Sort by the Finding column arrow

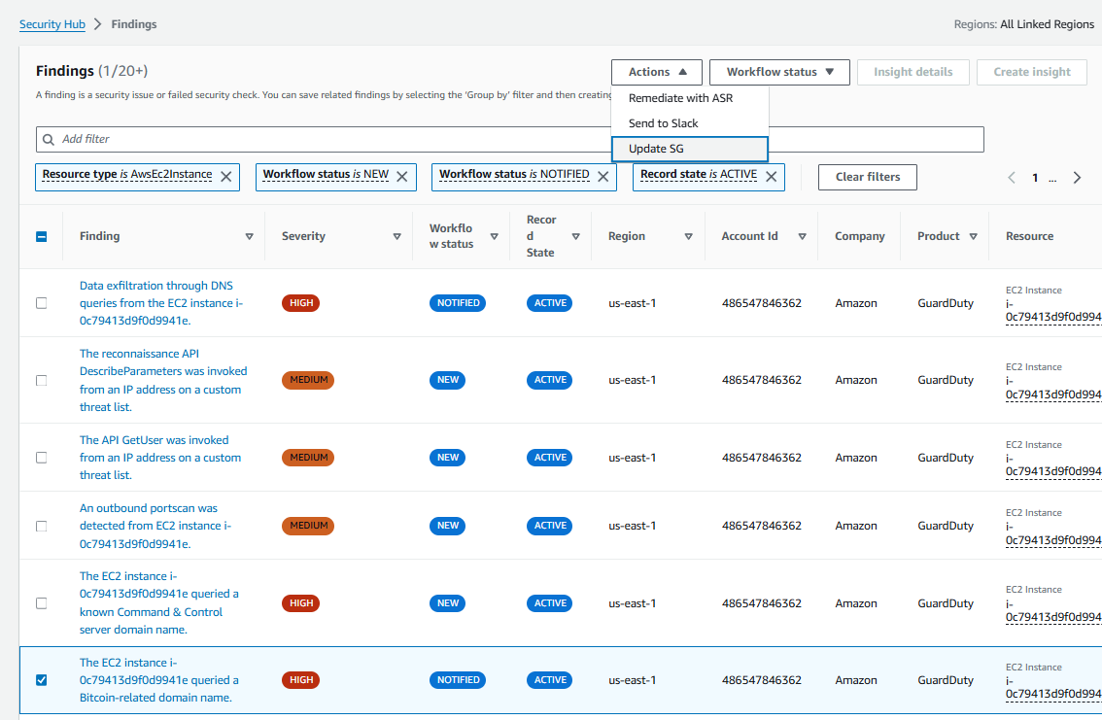[x=249, y=236]
